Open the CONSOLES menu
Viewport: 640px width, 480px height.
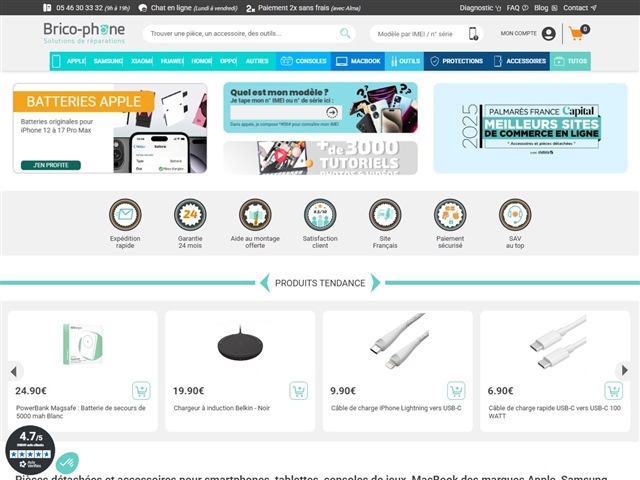[303, 61]
